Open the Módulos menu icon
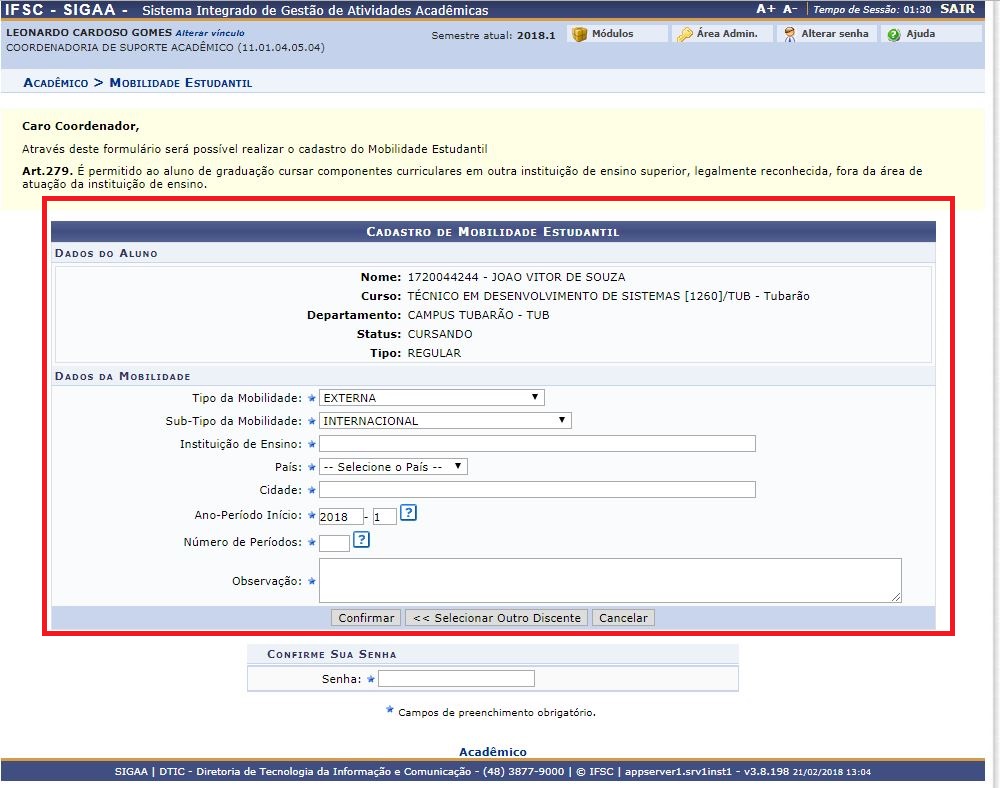The image size is (1000, 788). tap(579, 34)
